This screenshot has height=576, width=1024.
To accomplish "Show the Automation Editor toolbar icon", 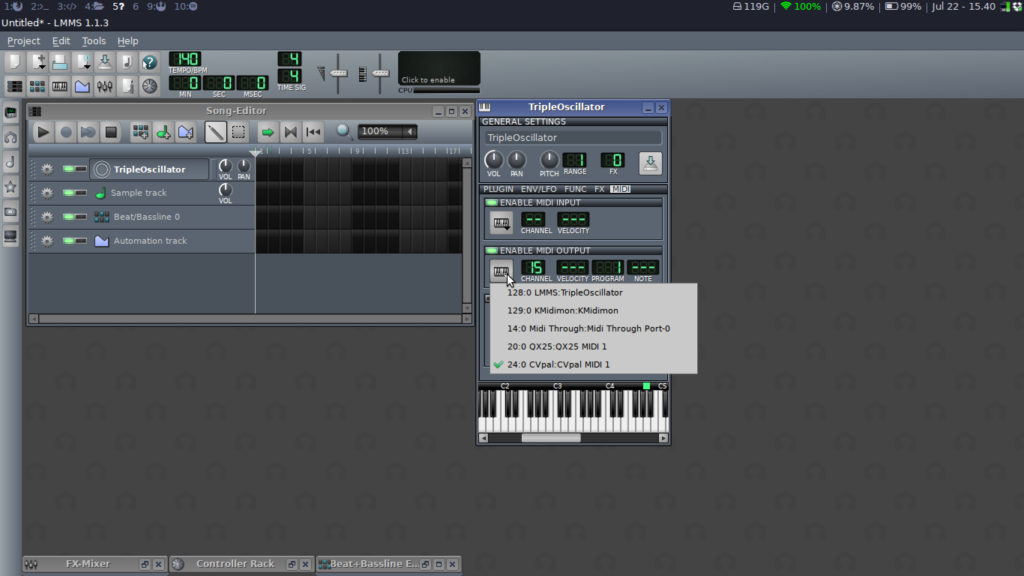I will point(82,86).
